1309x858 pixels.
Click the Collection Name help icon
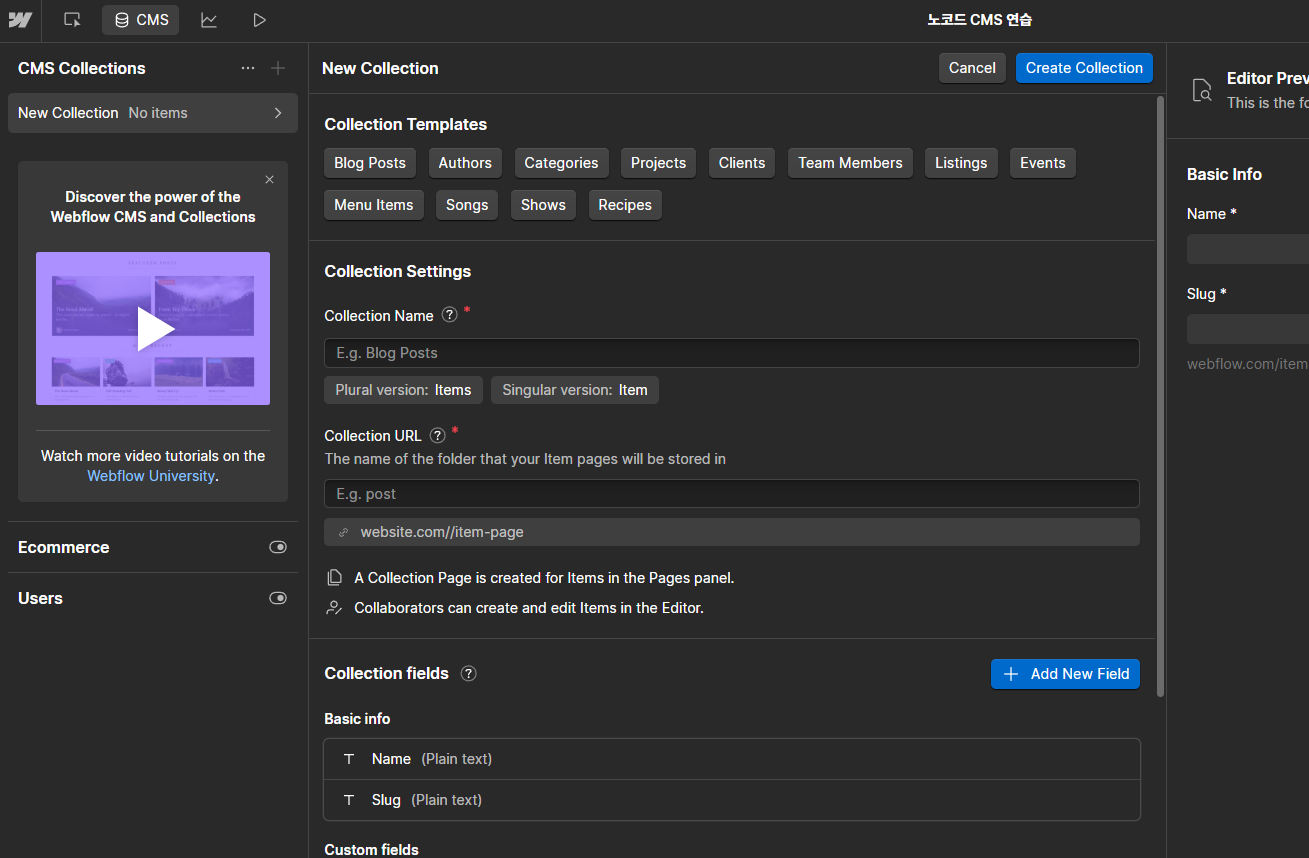point(450,315)
